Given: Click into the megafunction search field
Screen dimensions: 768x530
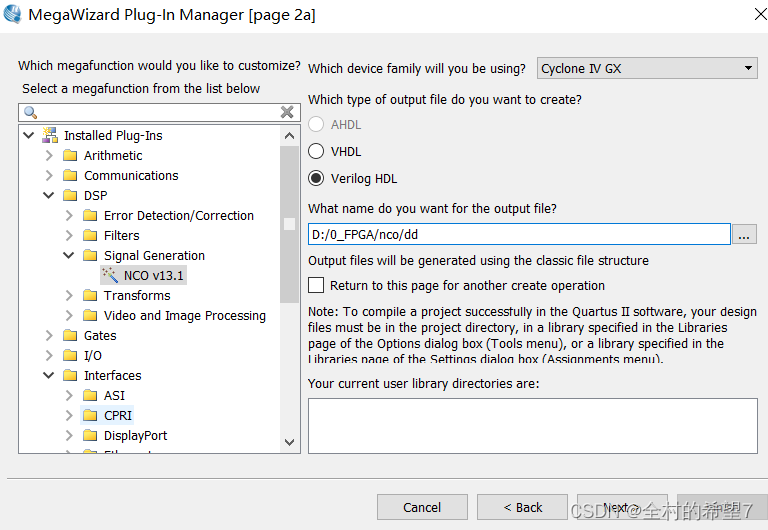Looking at the screenshot, I should click(159, 113).
